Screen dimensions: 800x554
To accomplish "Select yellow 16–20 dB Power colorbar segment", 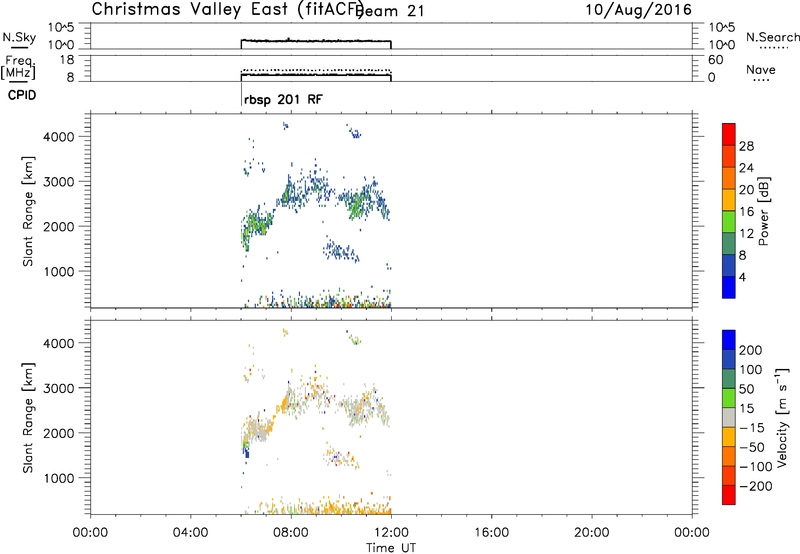I will tap(729, 199).
